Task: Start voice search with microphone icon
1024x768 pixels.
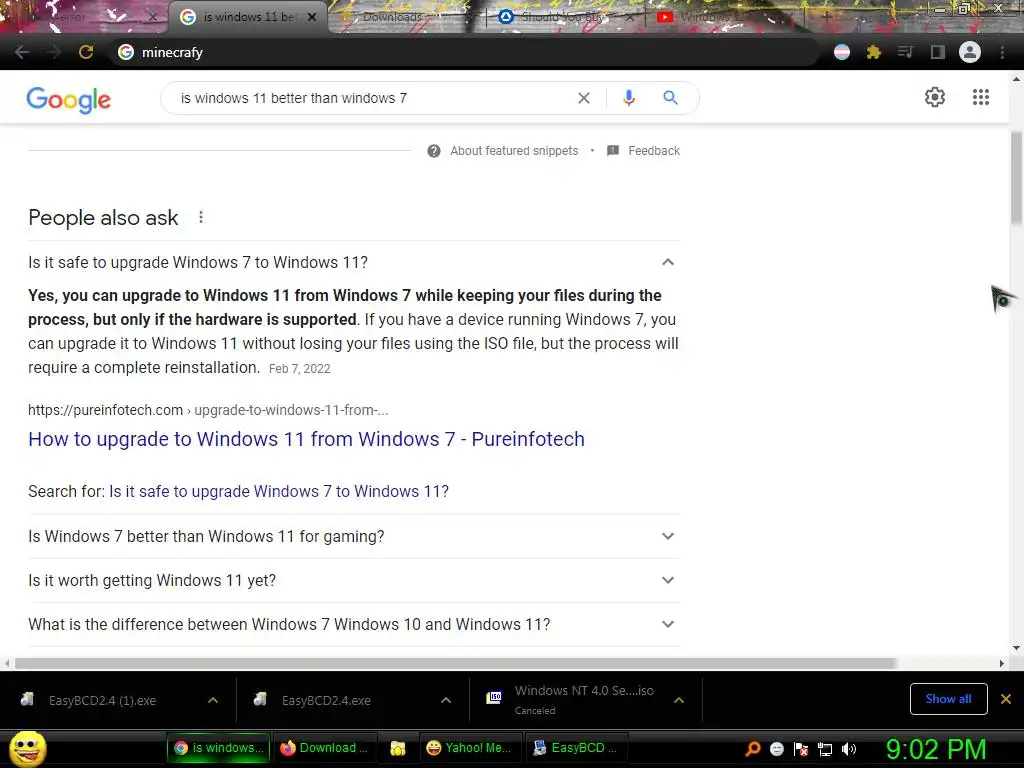Action: [x=628, y=98]
